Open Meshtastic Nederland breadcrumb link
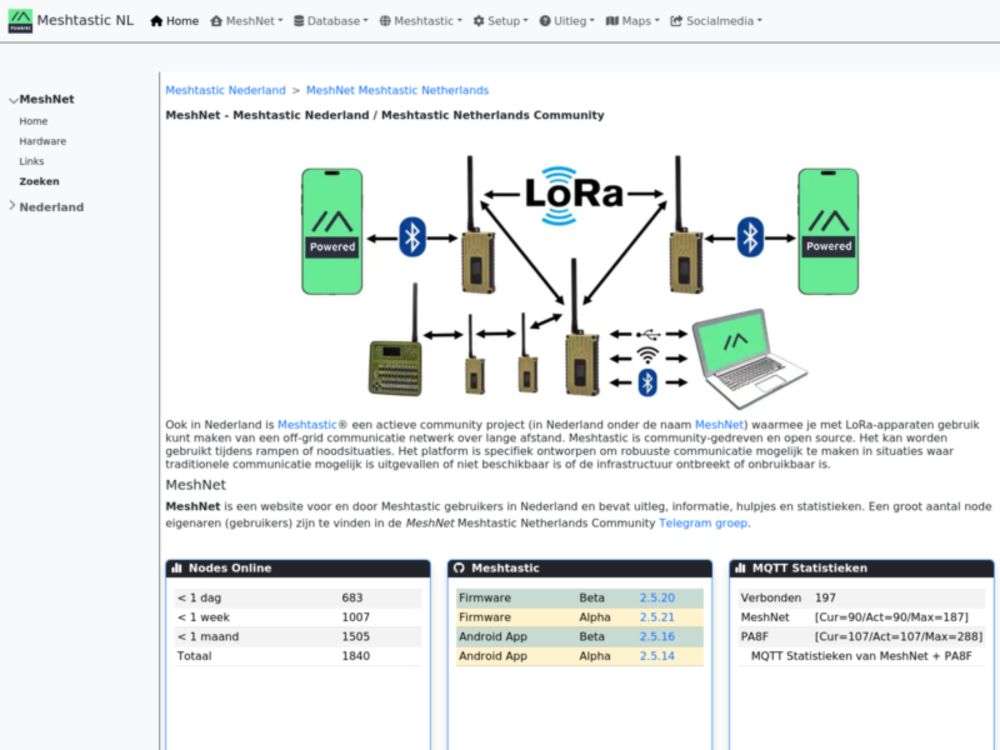 pyautogui.click(x=226, y=90)
